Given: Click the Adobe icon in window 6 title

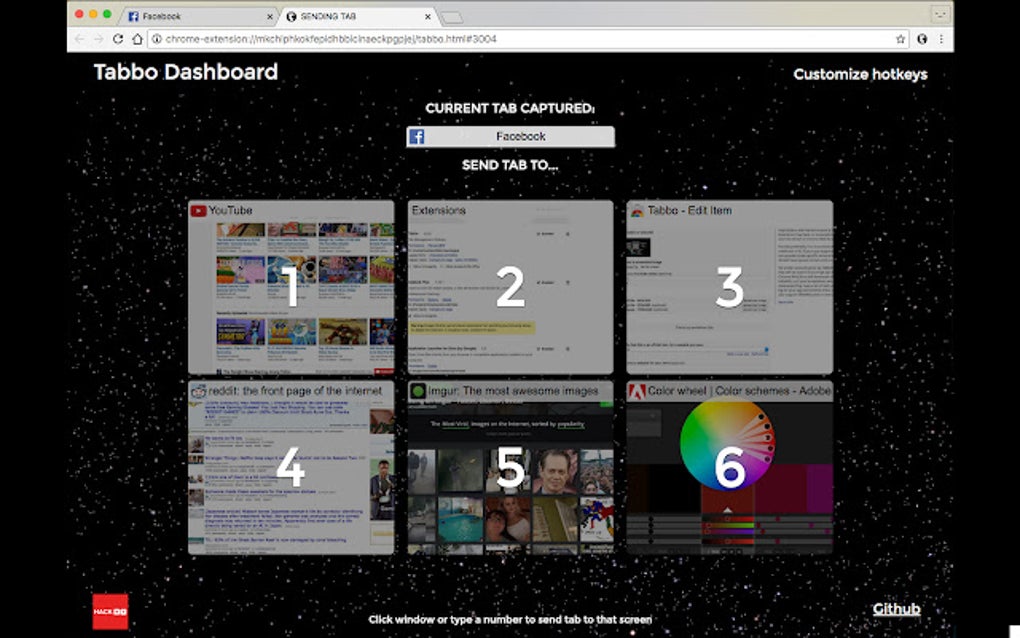Looking at the screenshot, I should [x=637, y=391].
